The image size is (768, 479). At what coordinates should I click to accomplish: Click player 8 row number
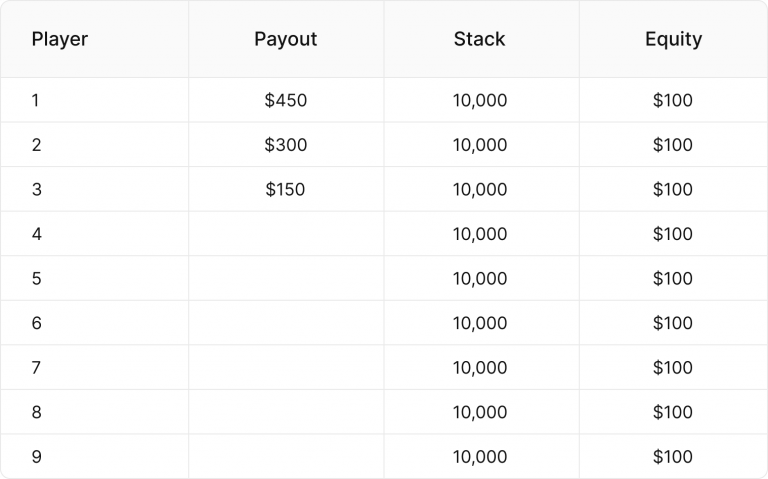[36, 412]
